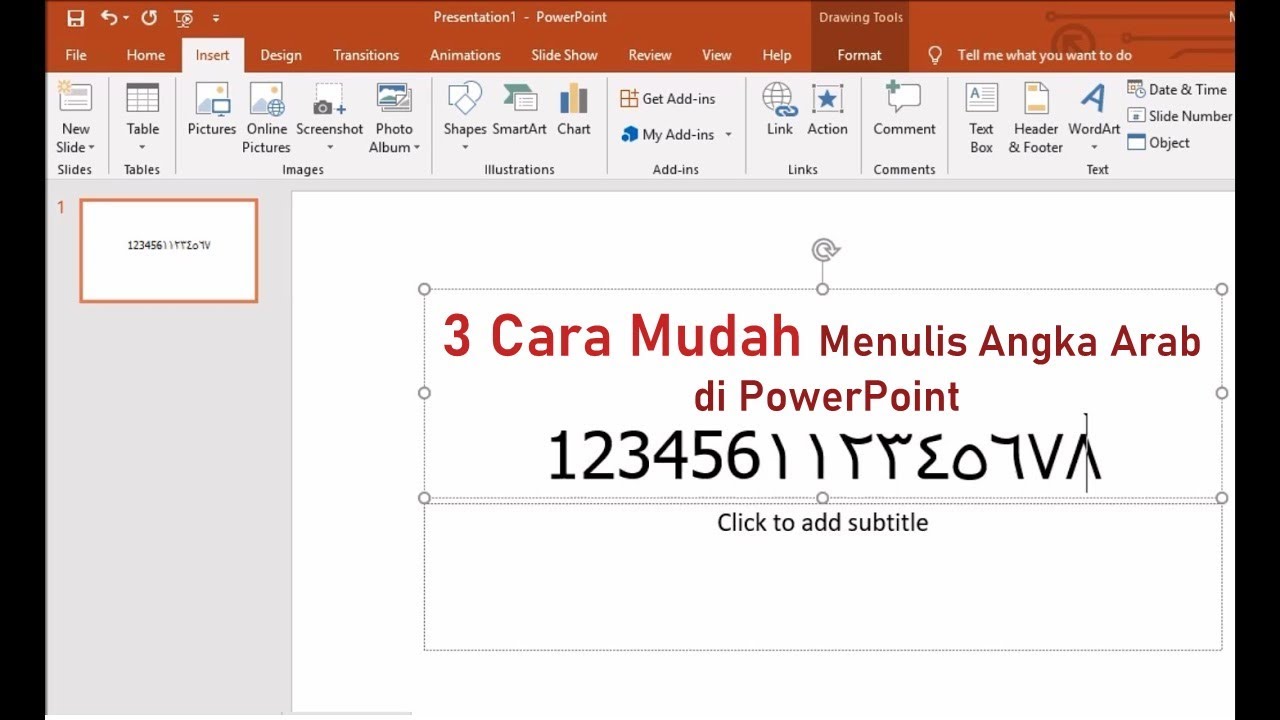The height and width of the screenshot is (720, 1280).
Task: Insert Pictures from this device
Action: click(212, 110)
